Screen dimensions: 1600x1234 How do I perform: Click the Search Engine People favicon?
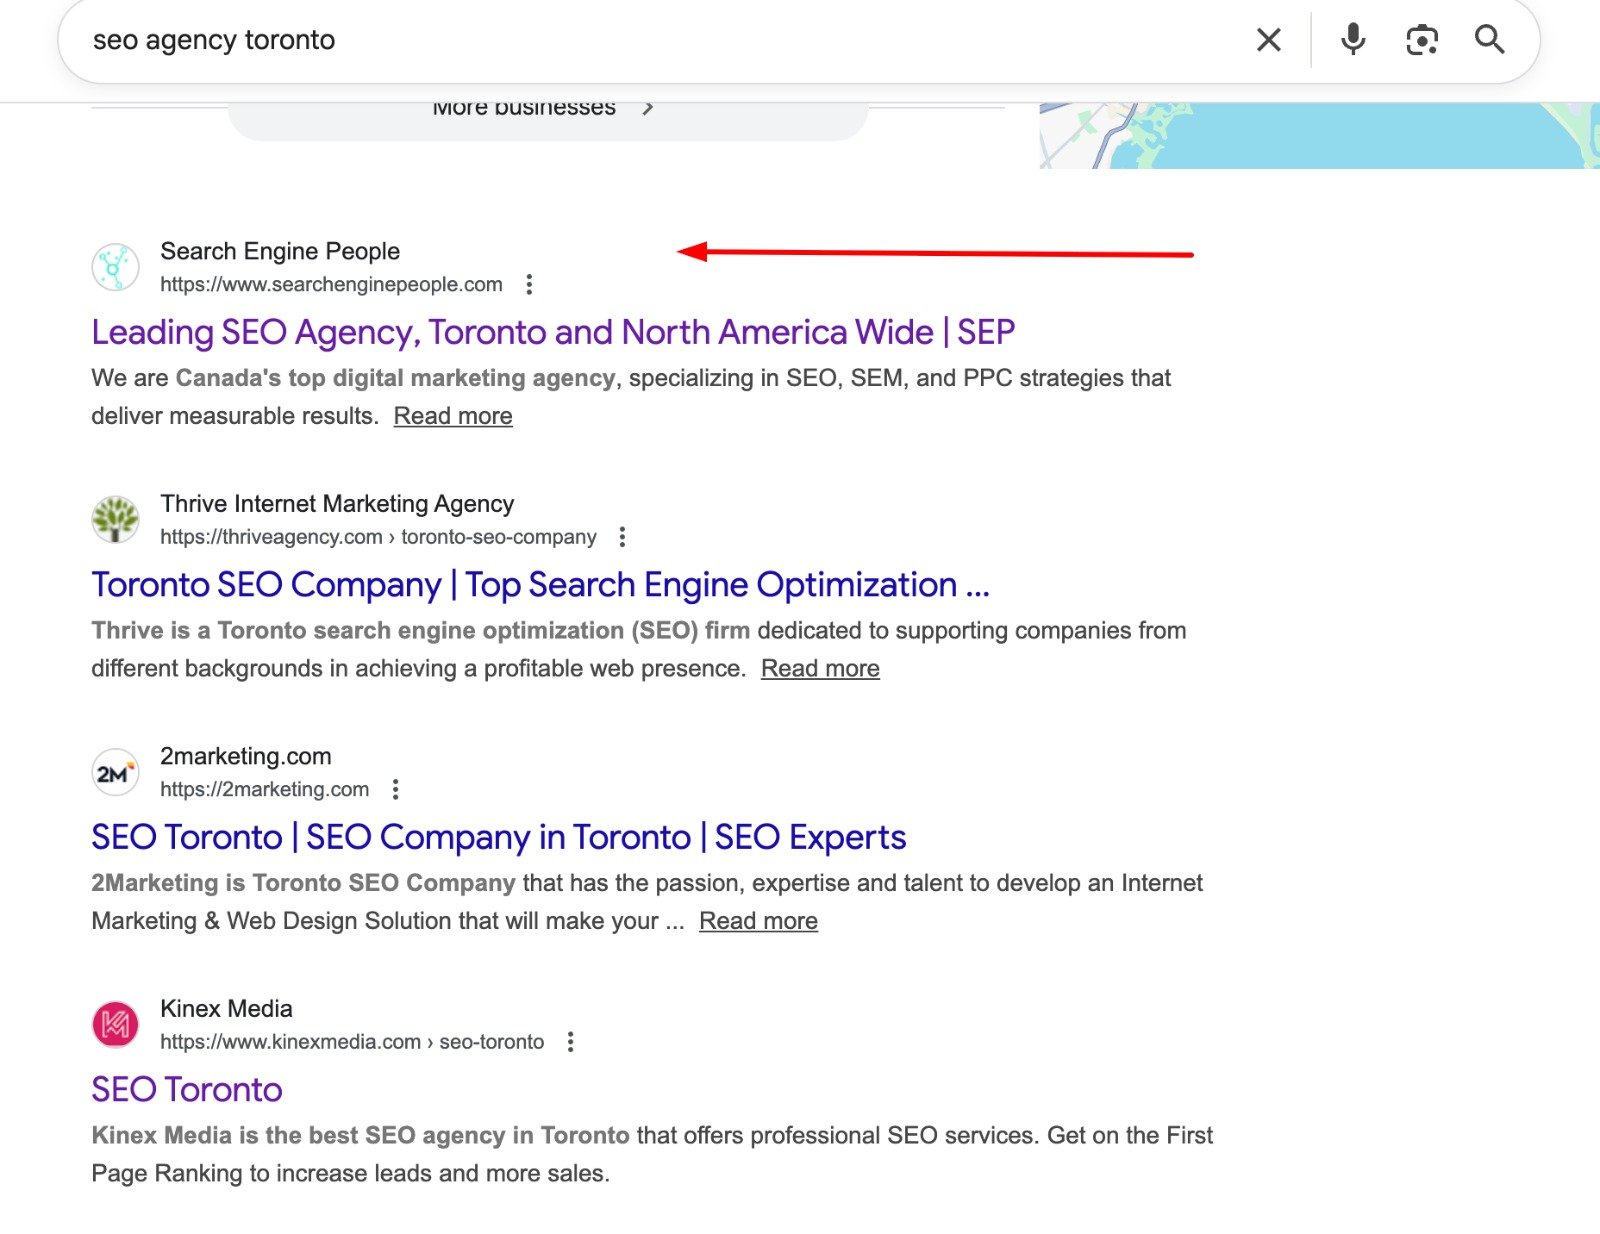(116, 268)
